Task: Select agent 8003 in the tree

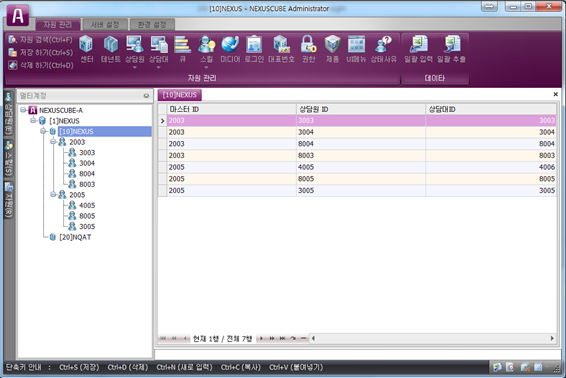Action: click(87, 184)
